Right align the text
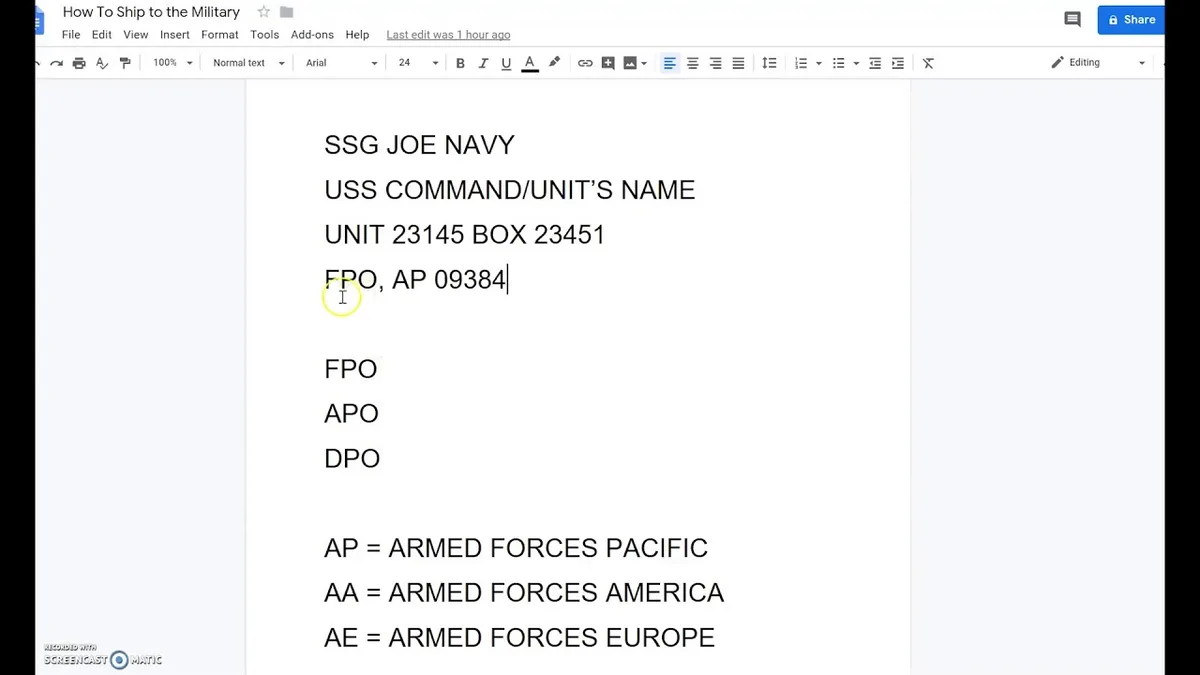 click(715, 63)
